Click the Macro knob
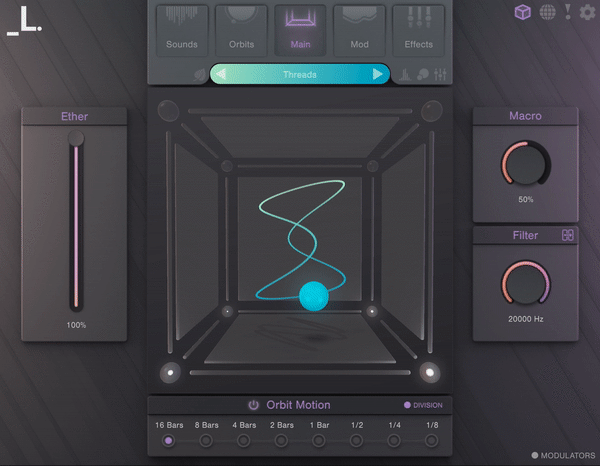The image size is (600, 466). 525,162
